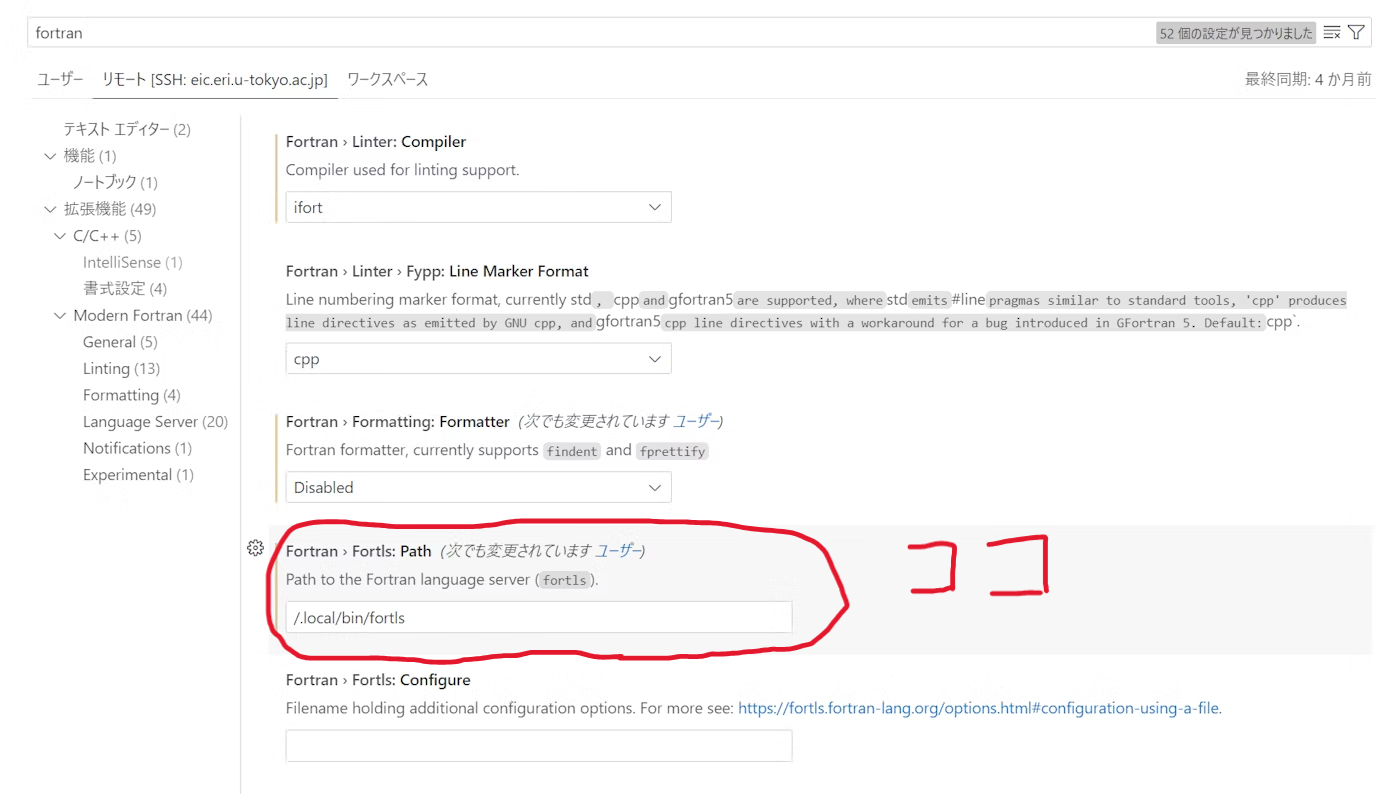Viewport: 1400px width, 794px height.
Task: Click the Fypp: Line Marker Format title
Action: [437, 271]
